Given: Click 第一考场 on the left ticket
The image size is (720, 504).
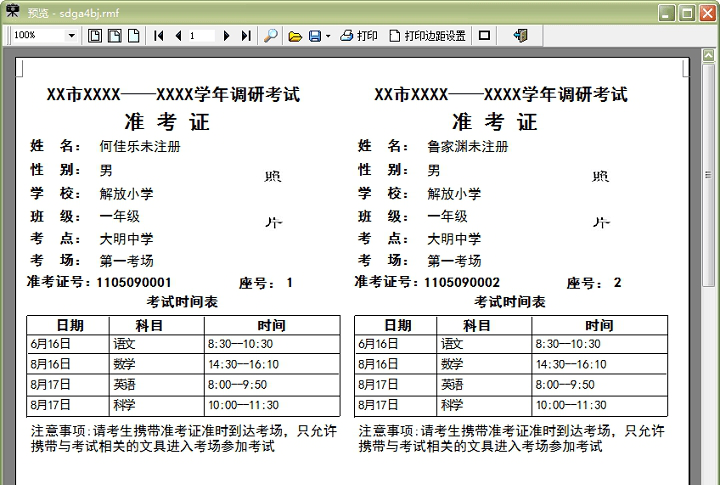Looking at the screenshot, I should pyautogui.click(x=126, y=261).
